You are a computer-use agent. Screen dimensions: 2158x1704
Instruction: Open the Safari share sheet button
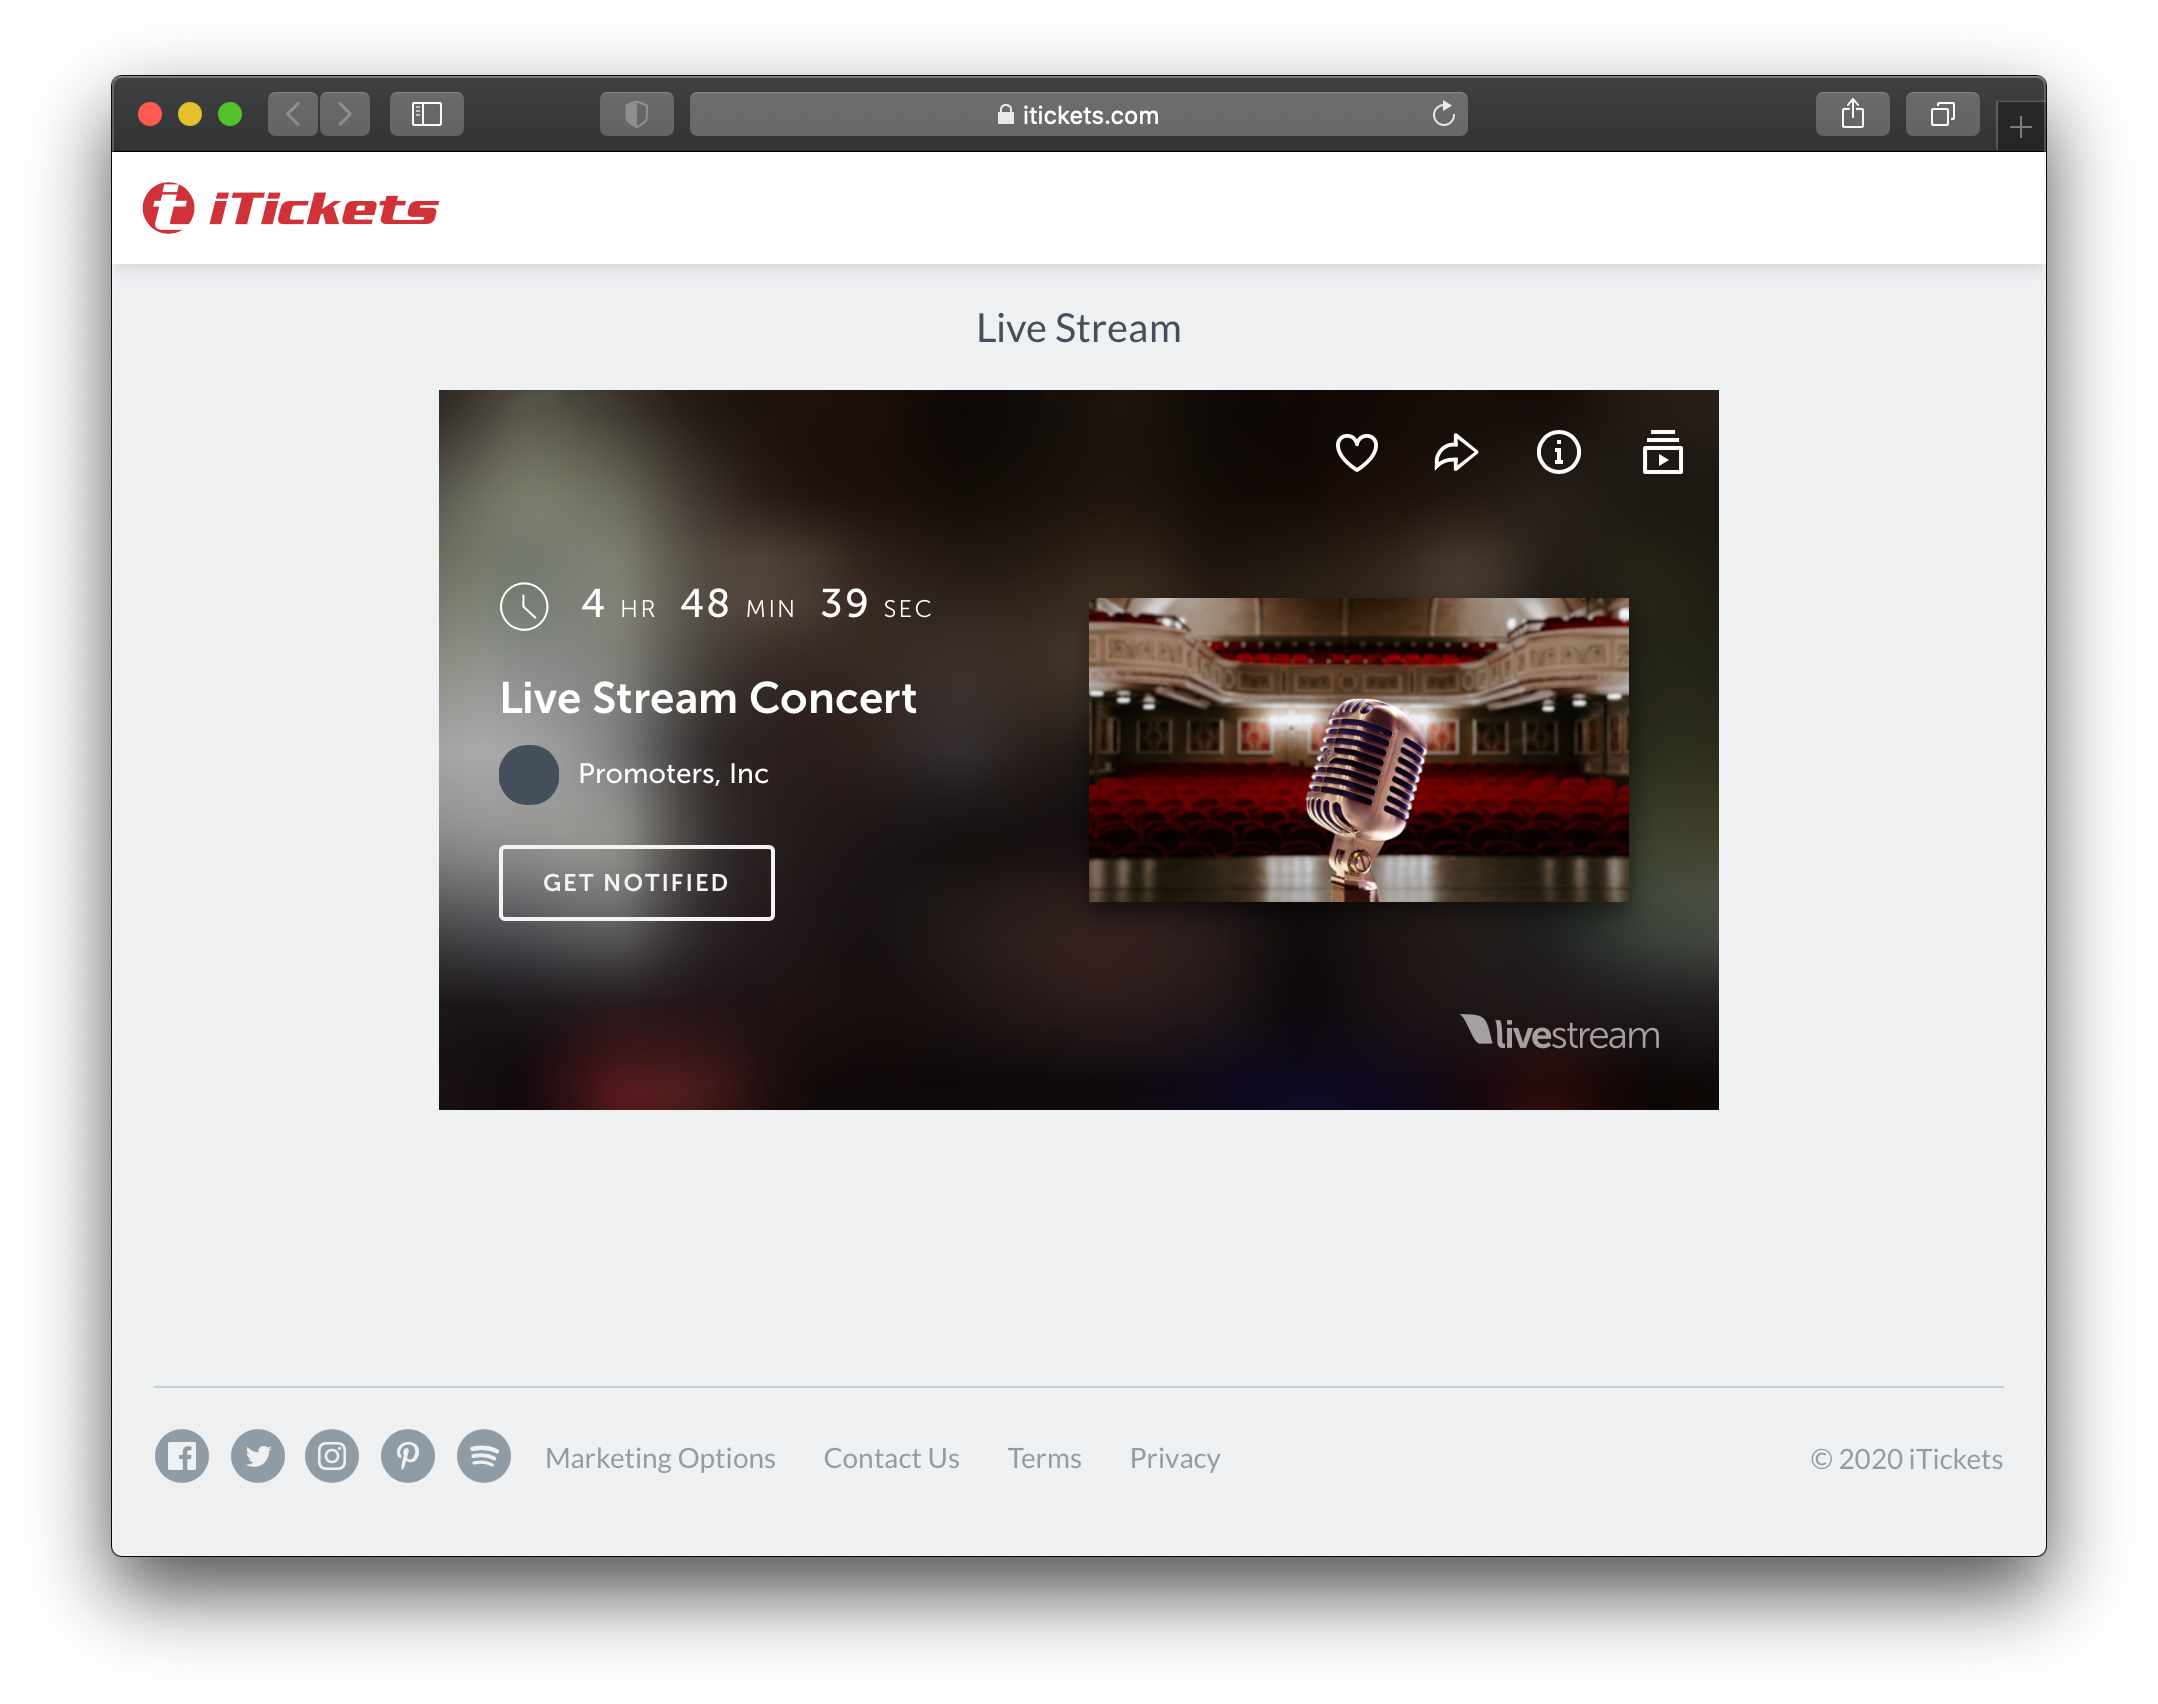pos(1853,114)
